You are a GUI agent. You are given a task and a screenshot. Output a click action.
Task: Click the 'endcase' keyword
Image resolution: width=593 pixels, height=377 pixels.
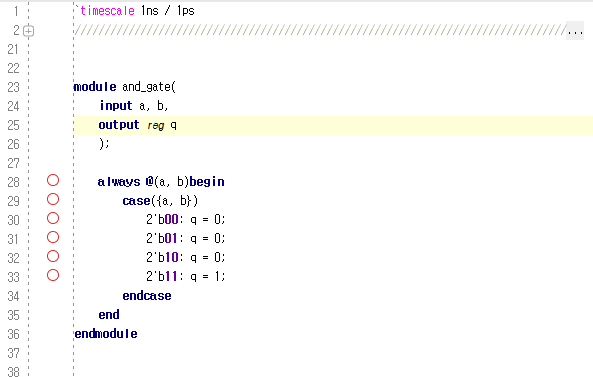(x=147, y=295)
